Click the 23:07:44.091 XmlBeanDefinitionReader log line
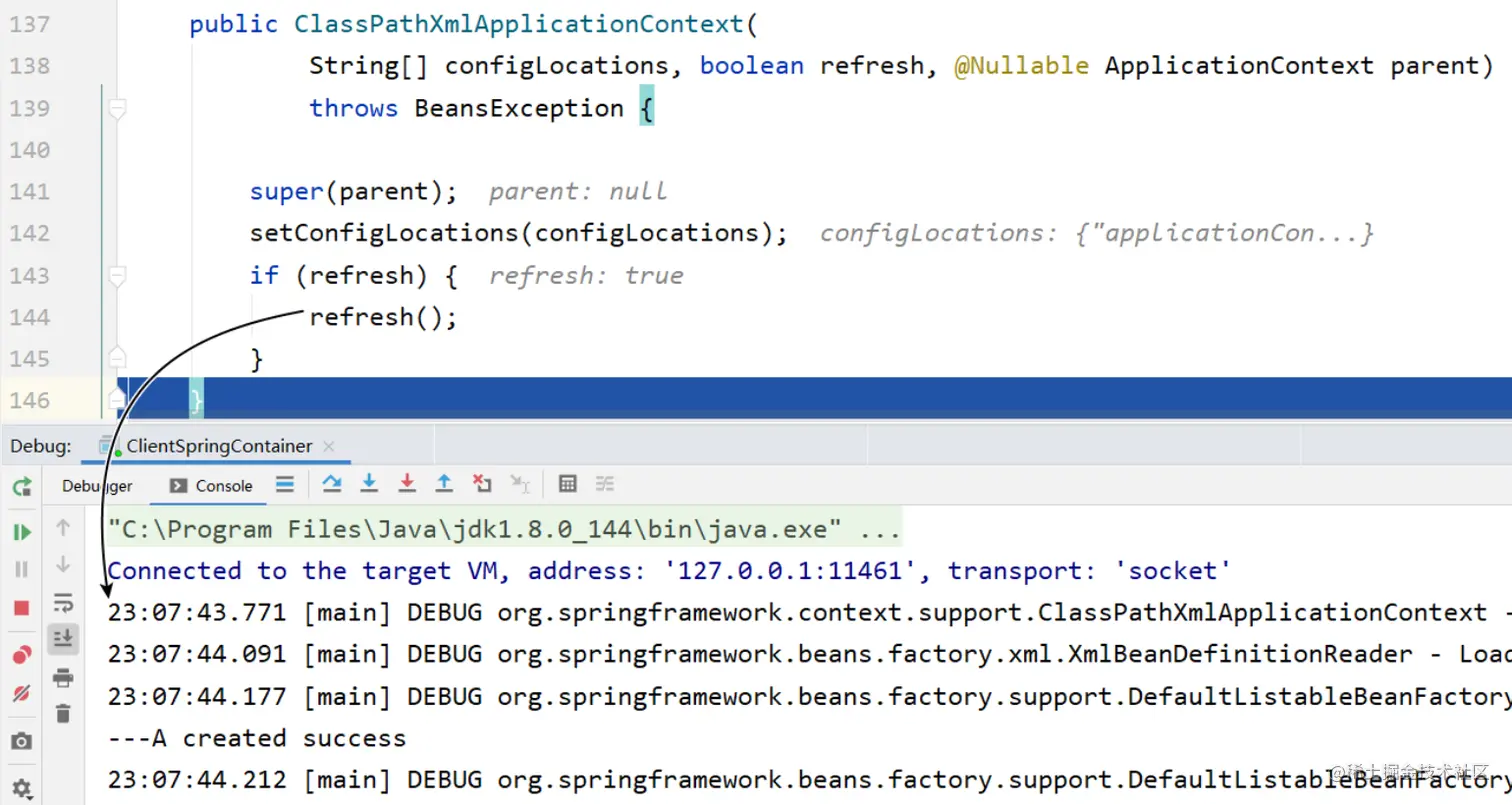The width and height of the screenshot is (1512, 805). click(x=809, y=654)
